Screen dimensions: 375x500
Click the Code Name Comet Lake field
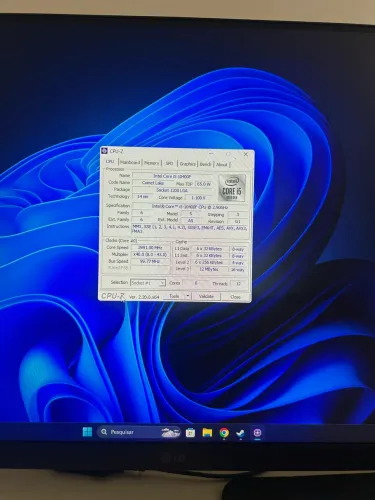point(152,183)
